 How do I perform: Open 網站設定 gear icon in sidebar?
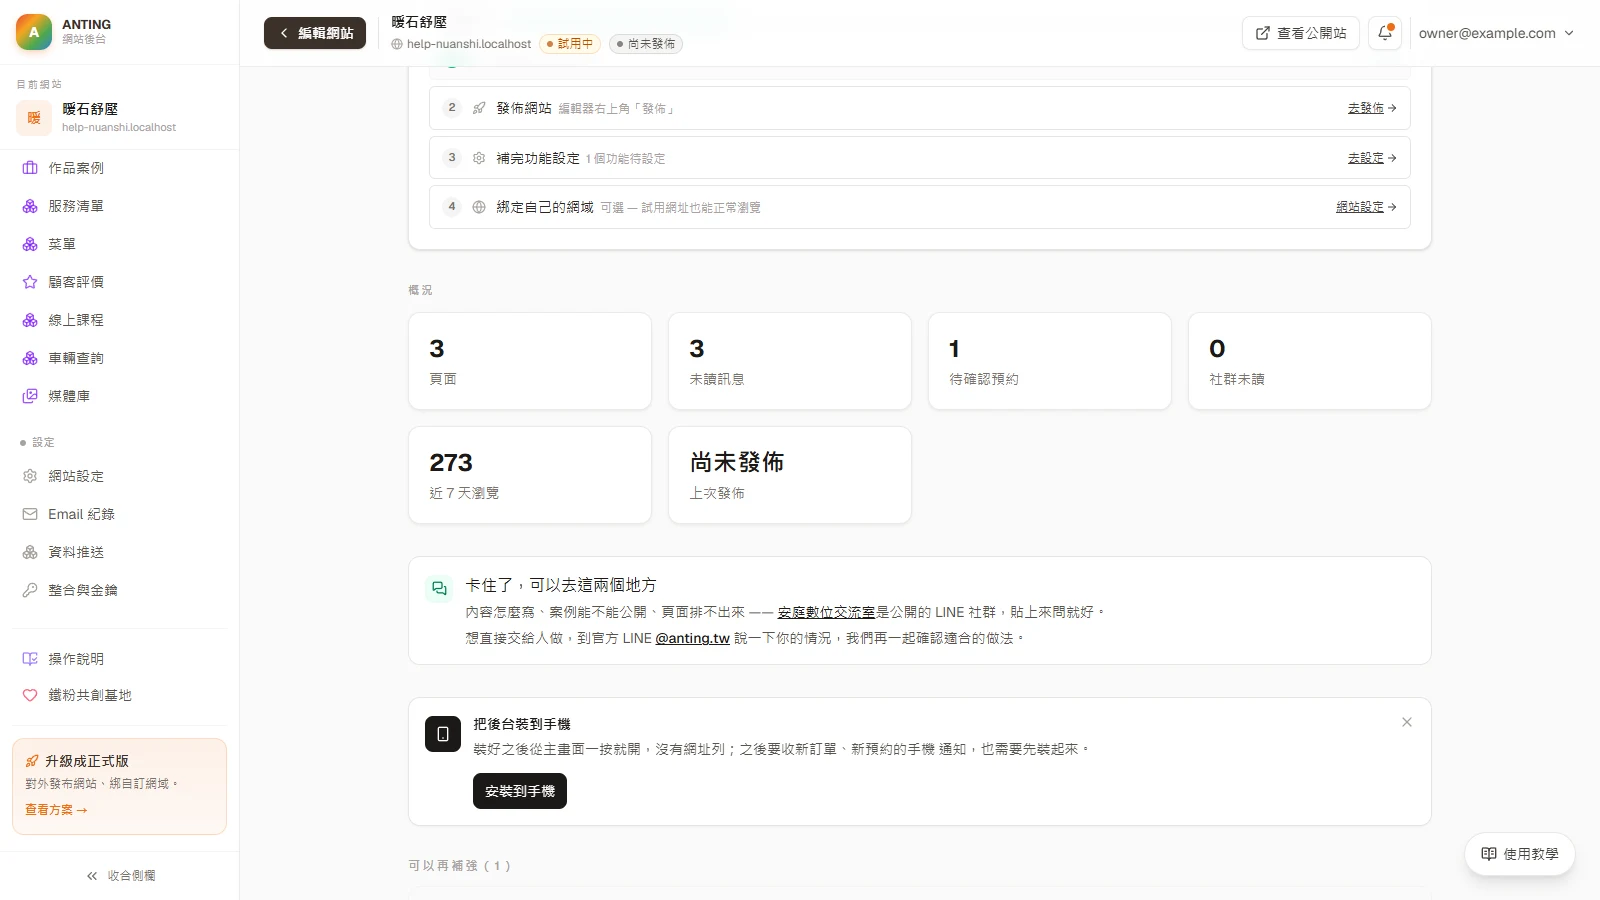[30, 476]
